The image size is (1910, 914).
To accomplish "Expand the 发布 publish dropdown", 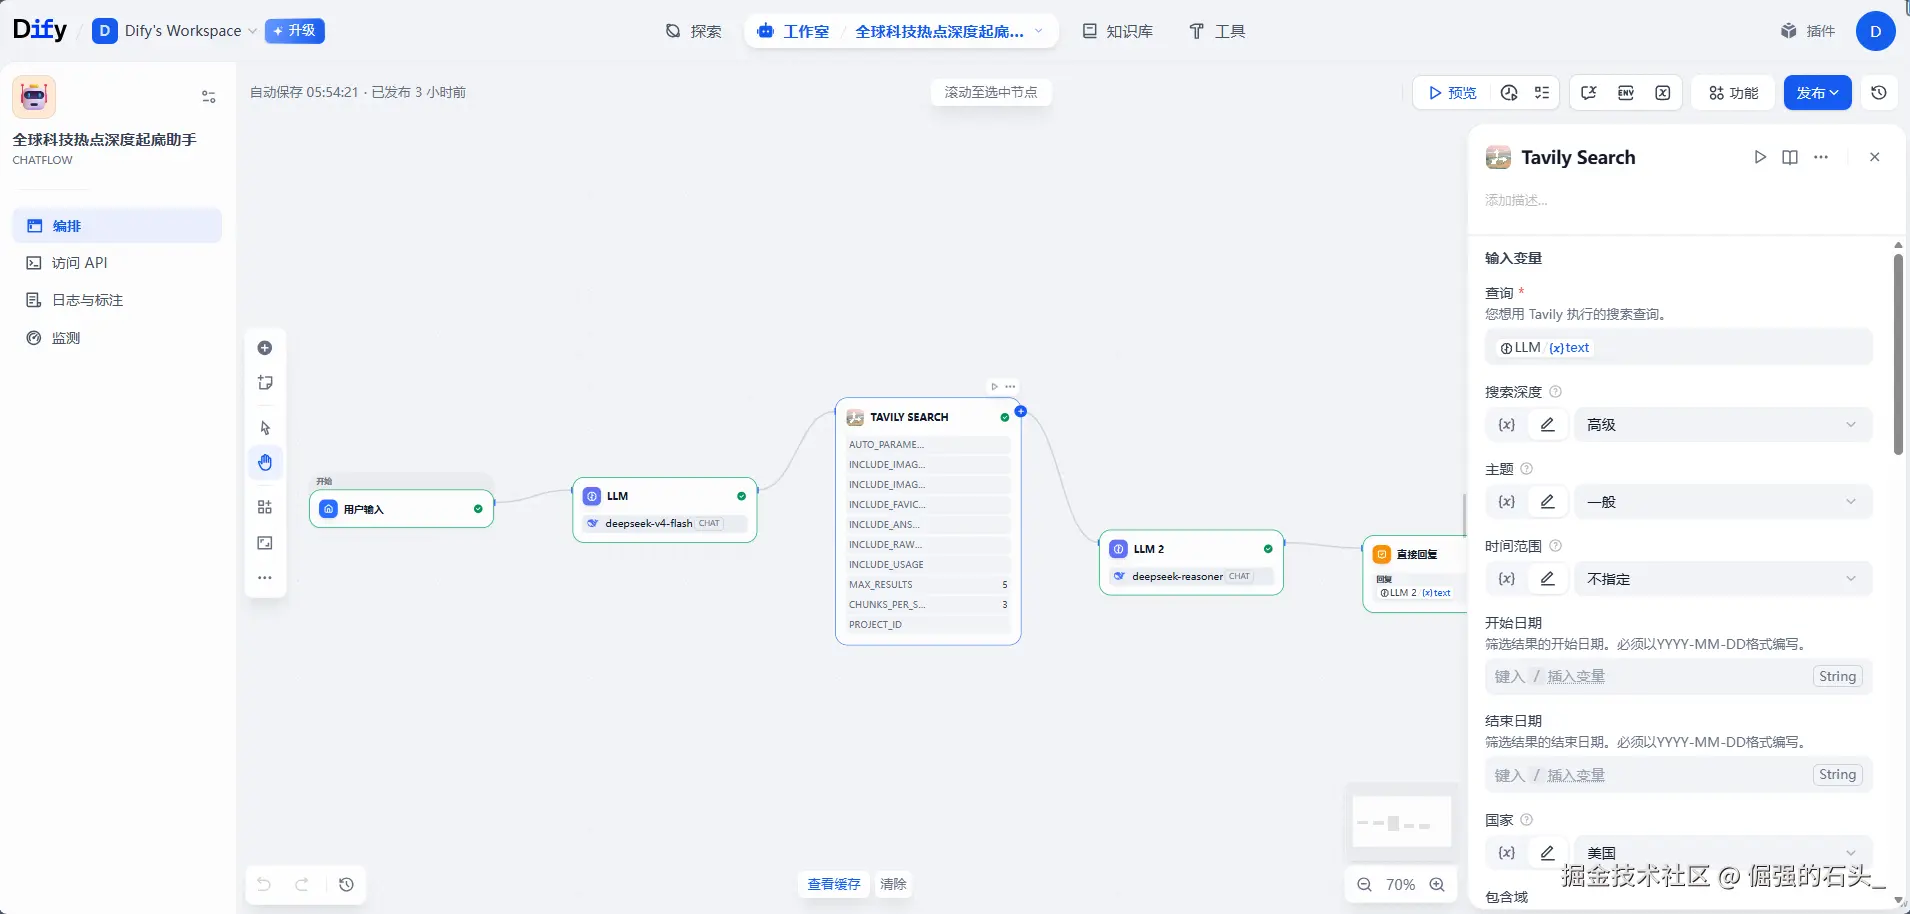I will (x=1818, y=93).
